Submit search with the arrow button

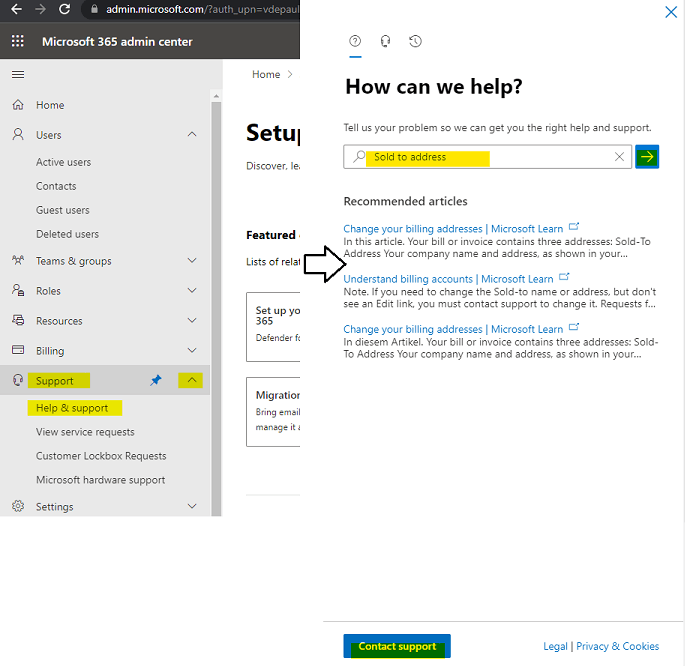pos(647,157)
